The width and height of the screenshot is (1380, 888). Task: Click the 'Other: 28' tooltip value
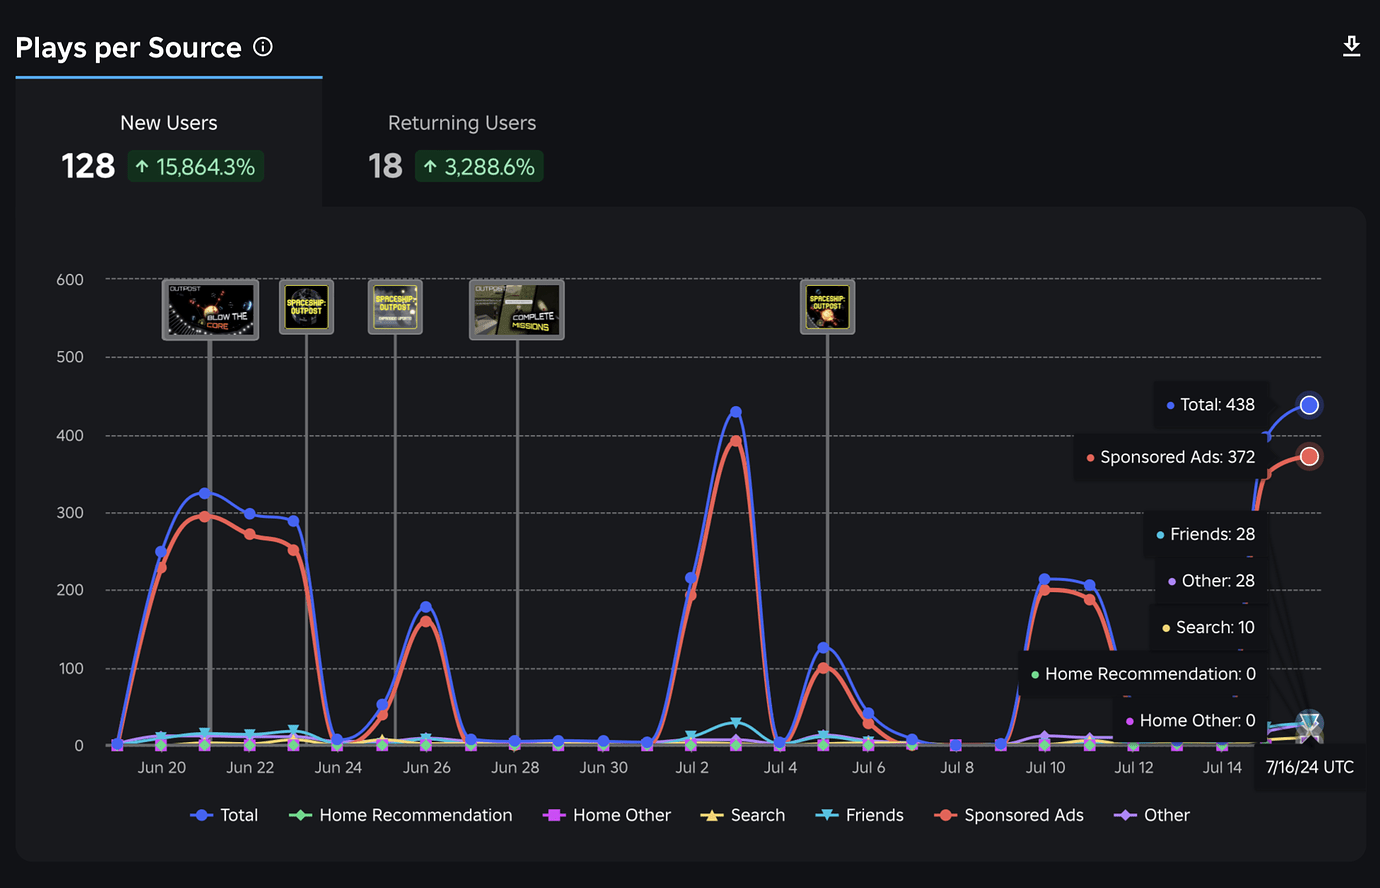[1211, 581]
